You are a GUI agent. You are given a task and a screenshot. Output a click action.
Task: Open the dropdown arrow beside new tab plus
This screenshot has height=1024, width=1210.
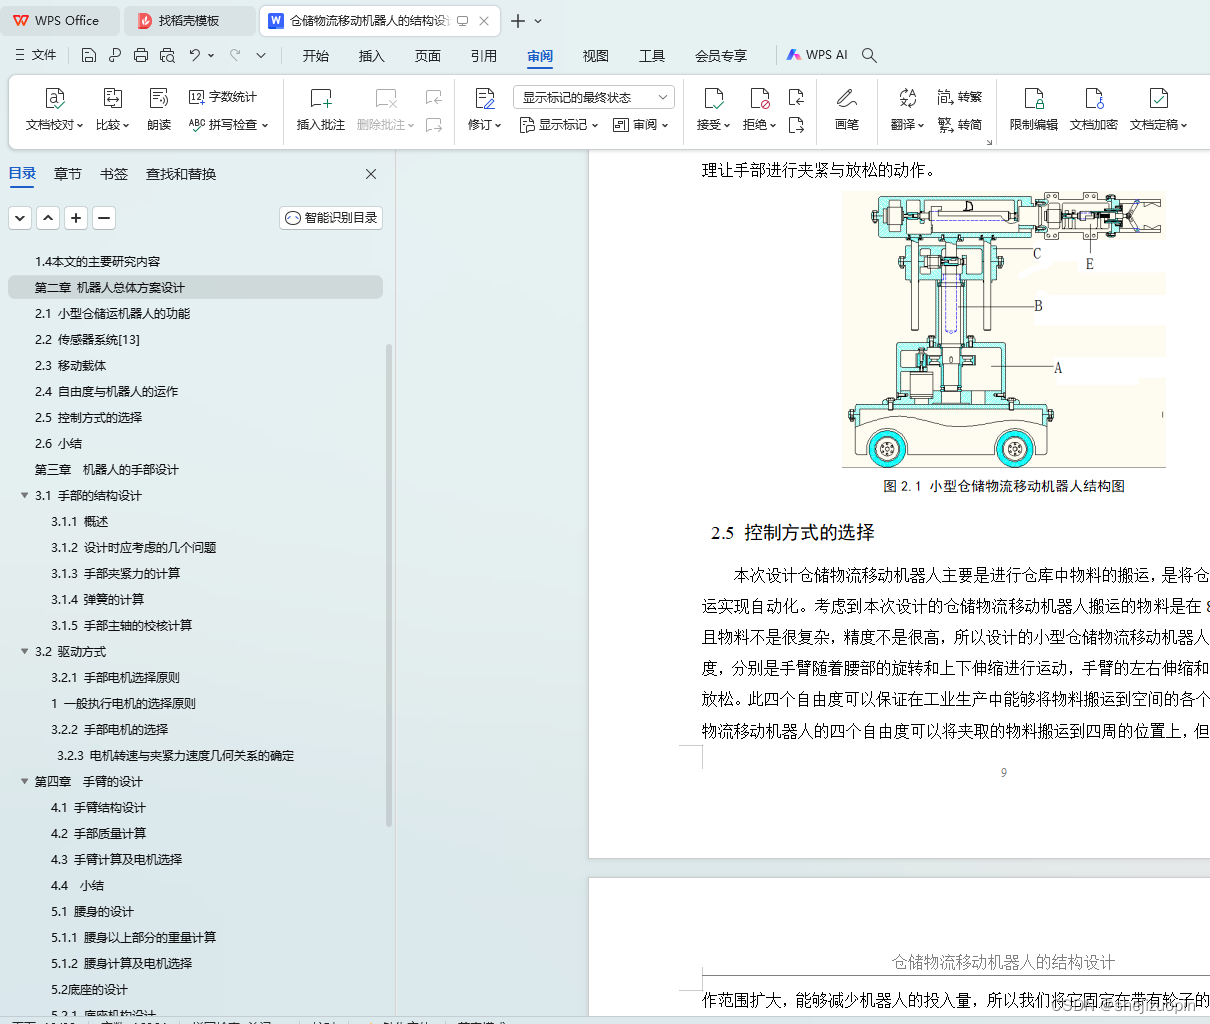tap(538, 21)
